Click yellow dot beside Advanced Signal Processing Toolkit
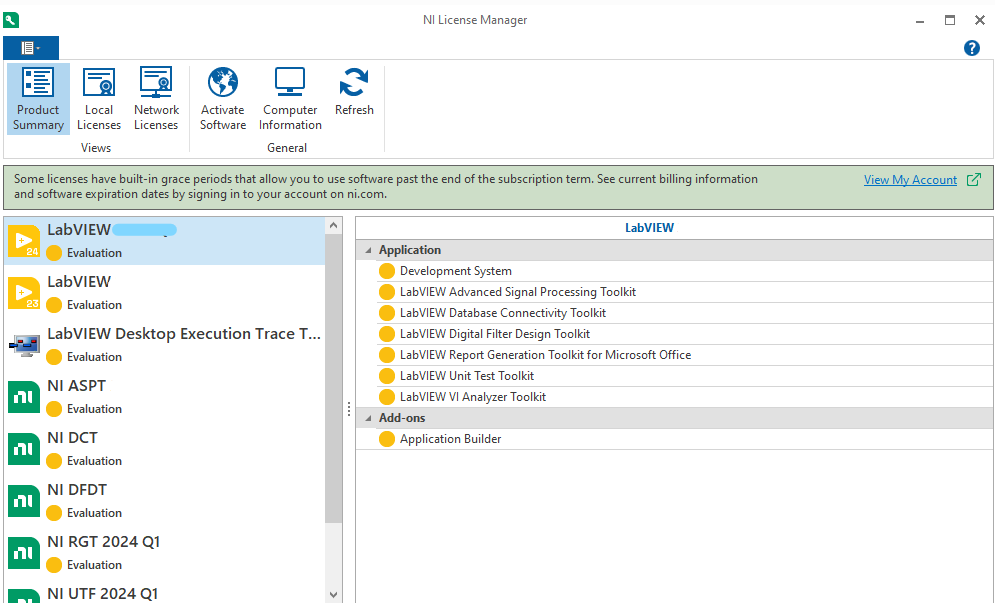This screenshot has width=995, height=603. pyautogui.click(x=386, y=292)
